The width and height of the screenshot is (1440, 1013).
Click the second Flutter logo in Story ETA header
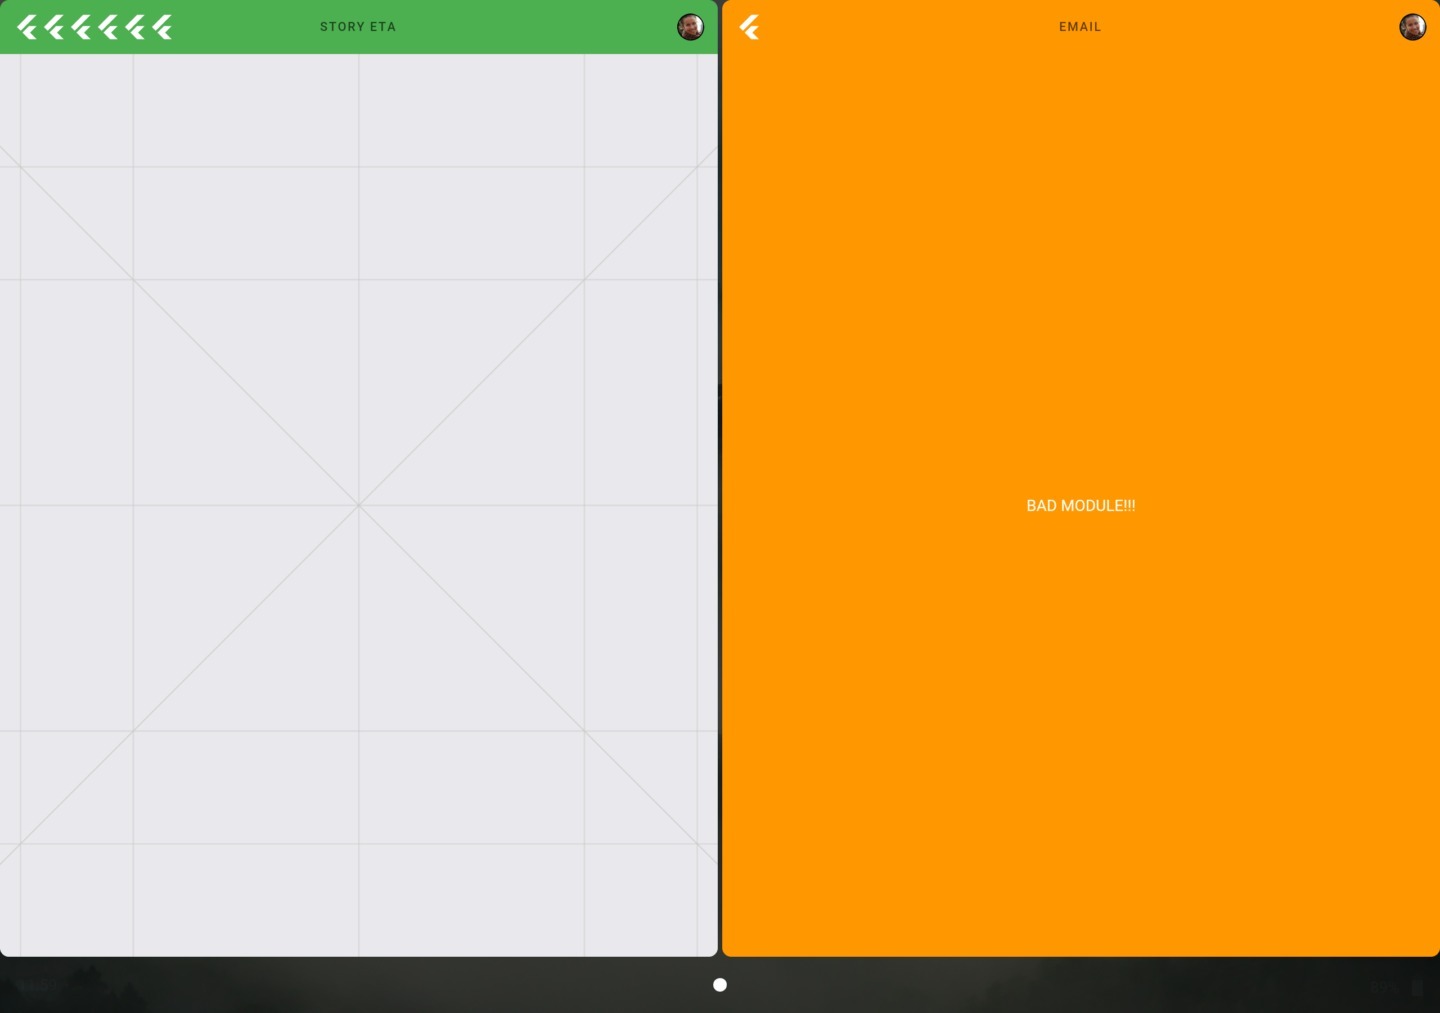point(54,27)
